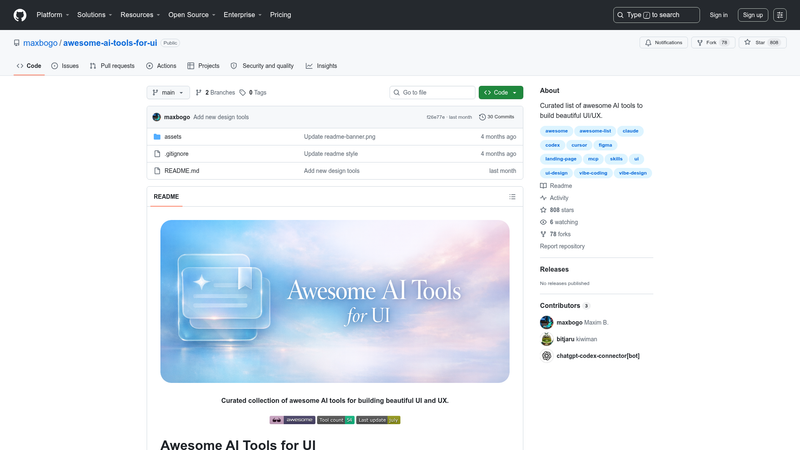800x450 pixels.
Task: Expand the Solutions menu
Action: [94, 15]
